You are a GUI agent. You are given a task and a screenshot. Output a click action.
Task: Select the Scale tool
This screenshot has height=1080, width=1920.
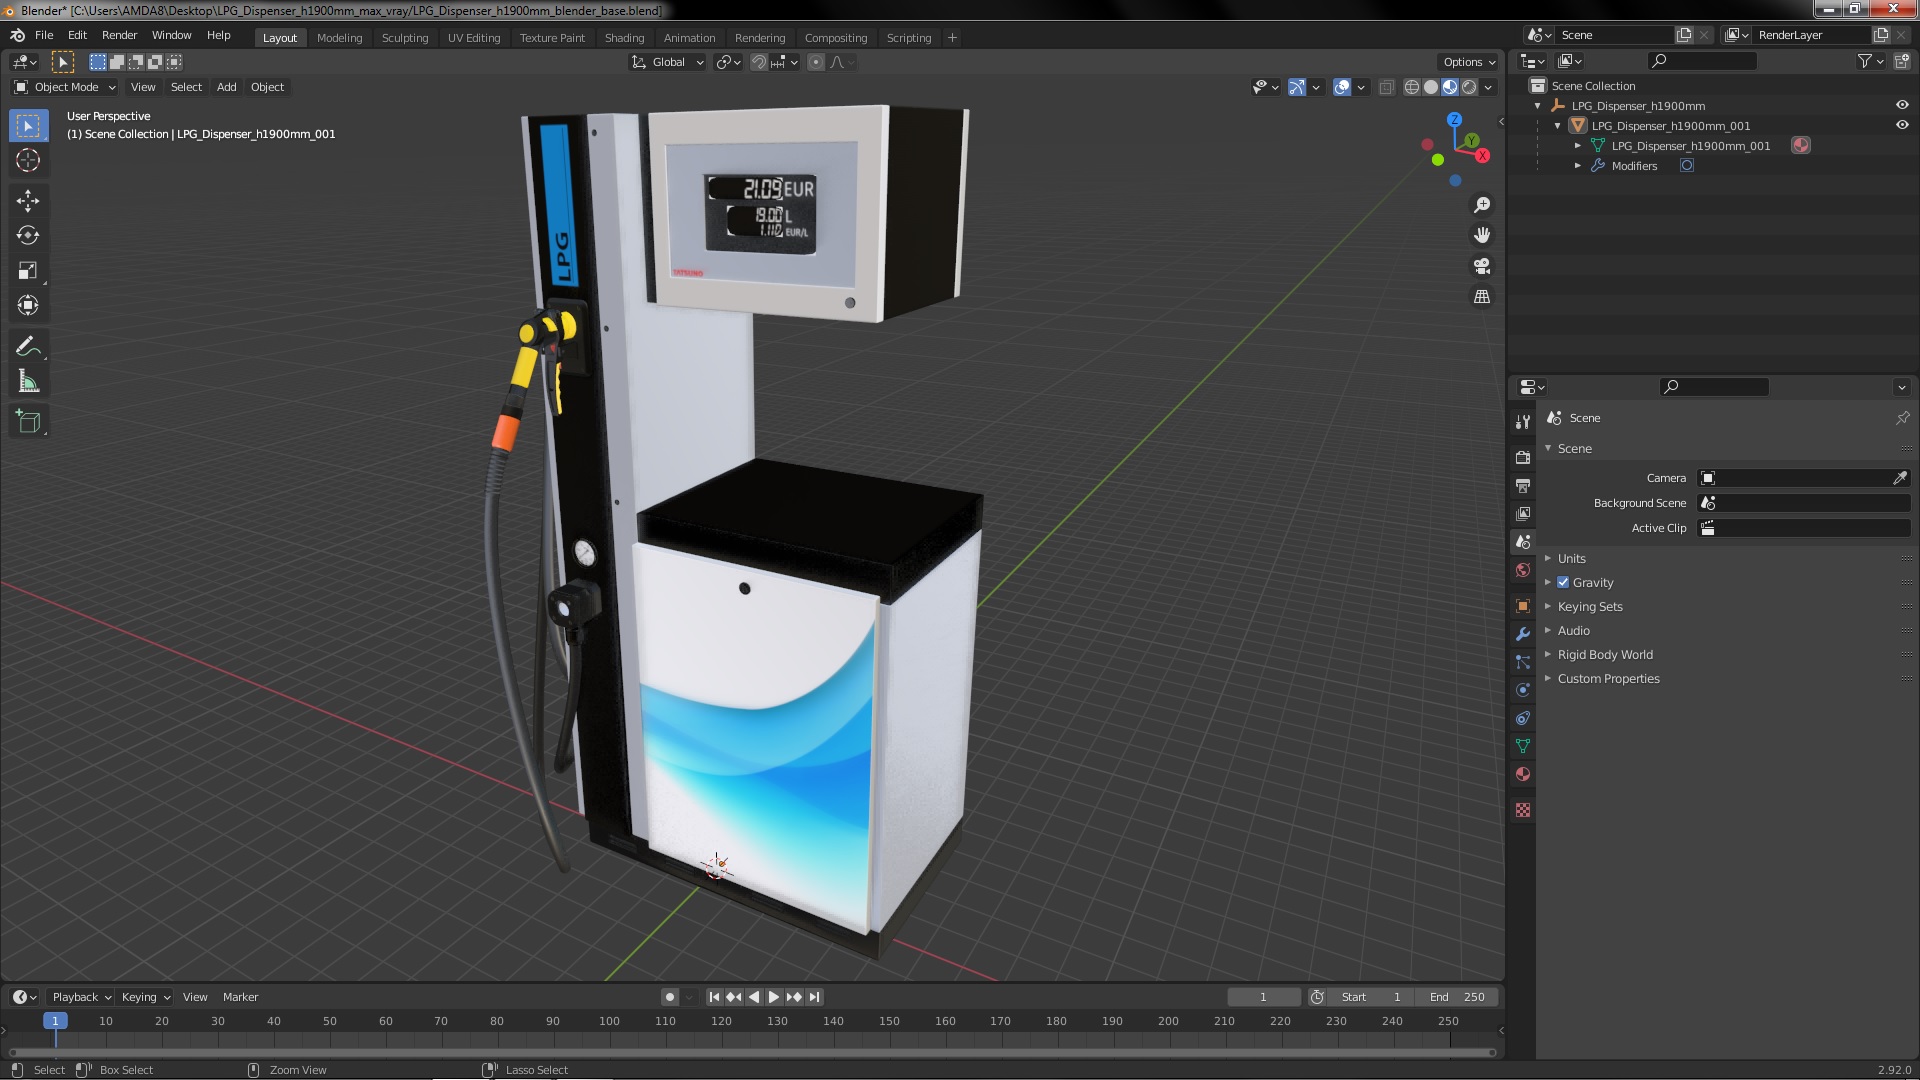[x=28, y=271]
